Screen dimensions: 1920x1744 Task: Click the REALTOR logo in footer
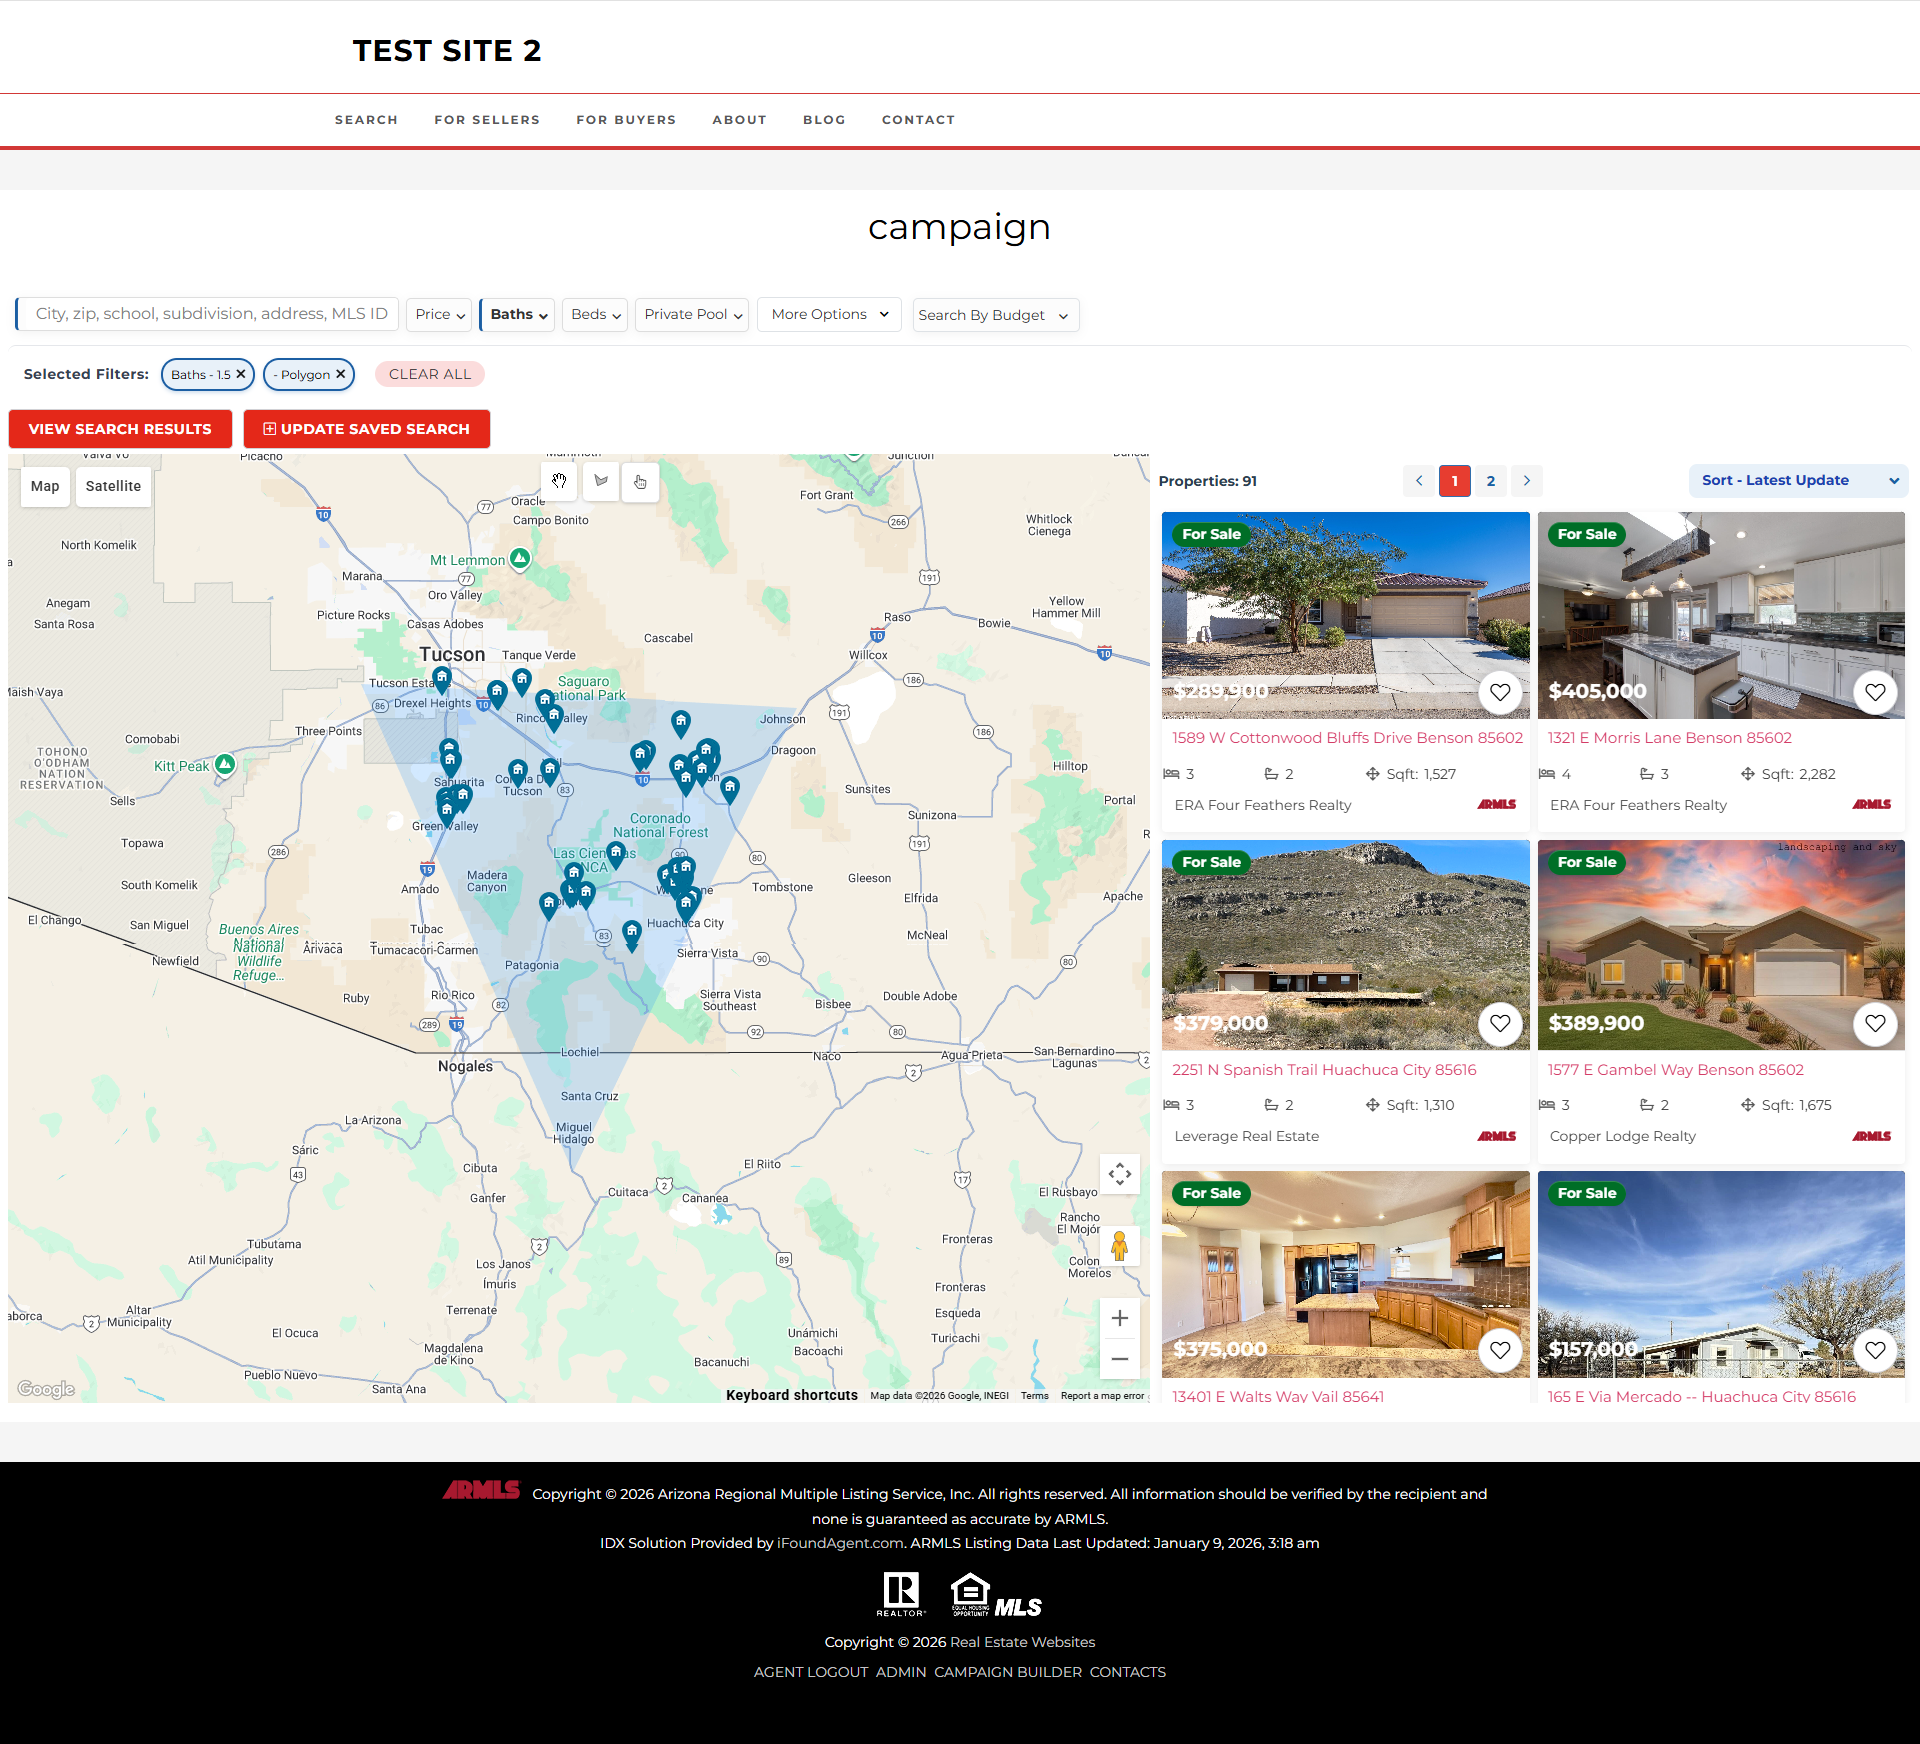[901, 1594]
